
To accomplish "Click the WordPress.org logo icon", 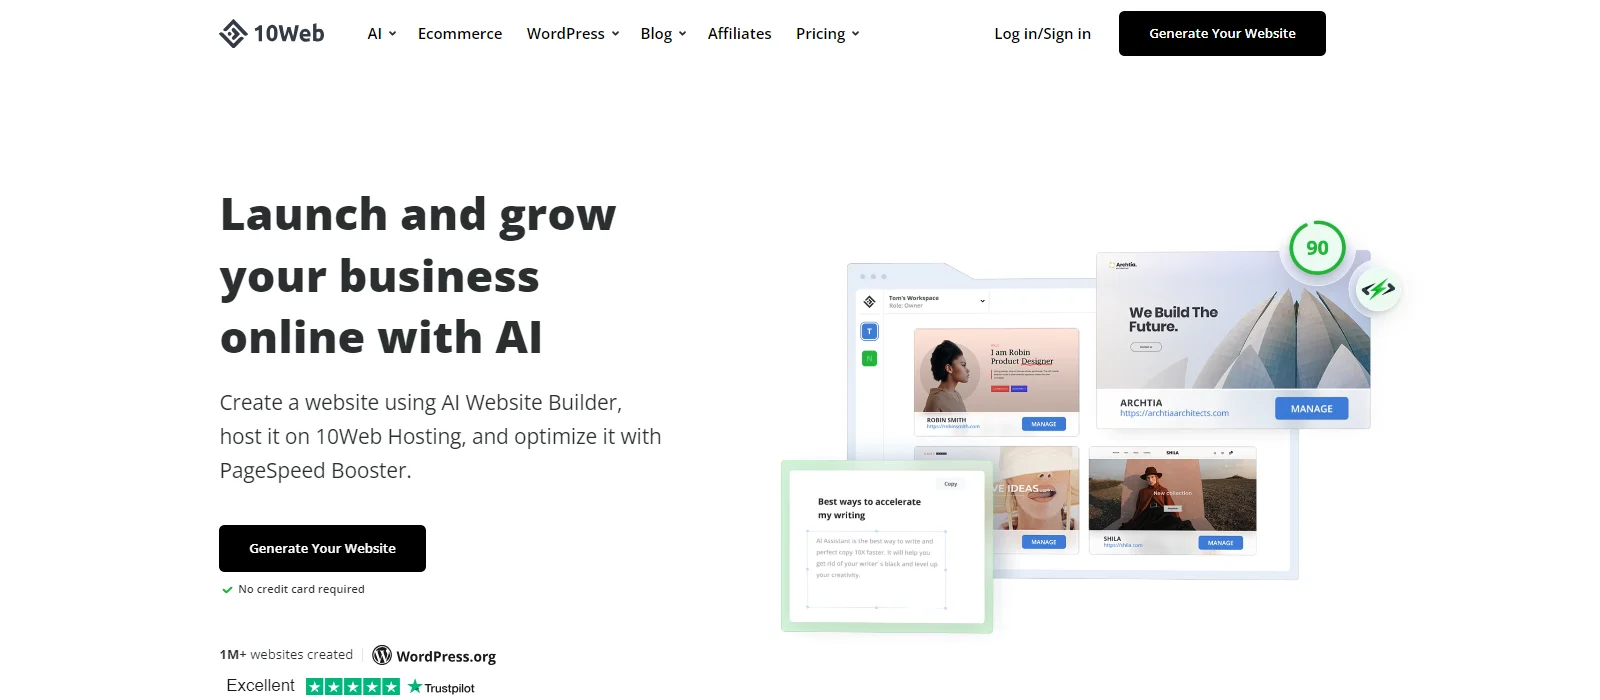I will [x=382, y=655].
